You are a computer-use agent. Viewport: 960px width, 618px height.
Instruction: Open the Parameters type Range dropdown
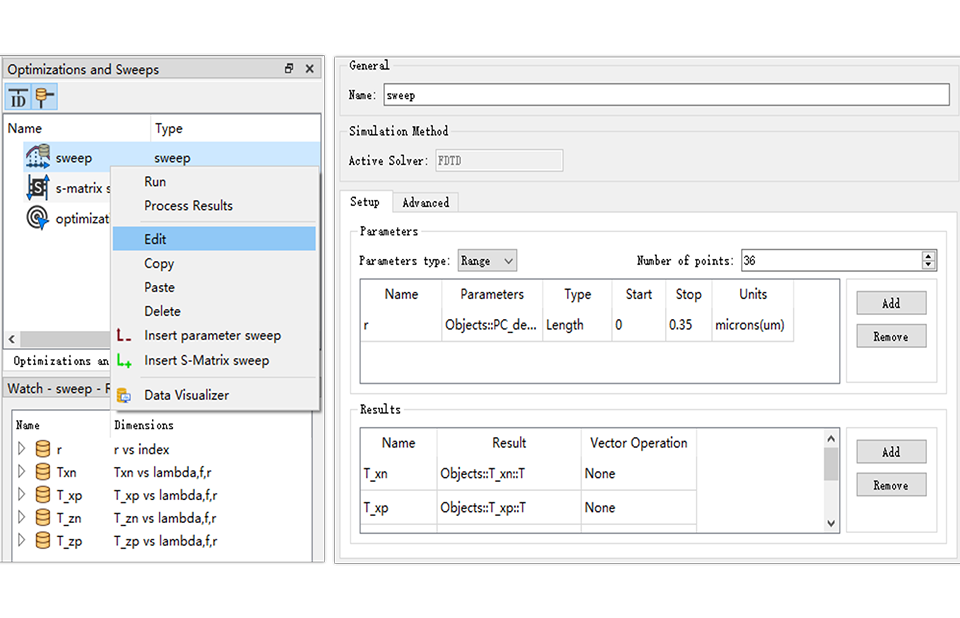pyautogui.click(x=487, y=261)
